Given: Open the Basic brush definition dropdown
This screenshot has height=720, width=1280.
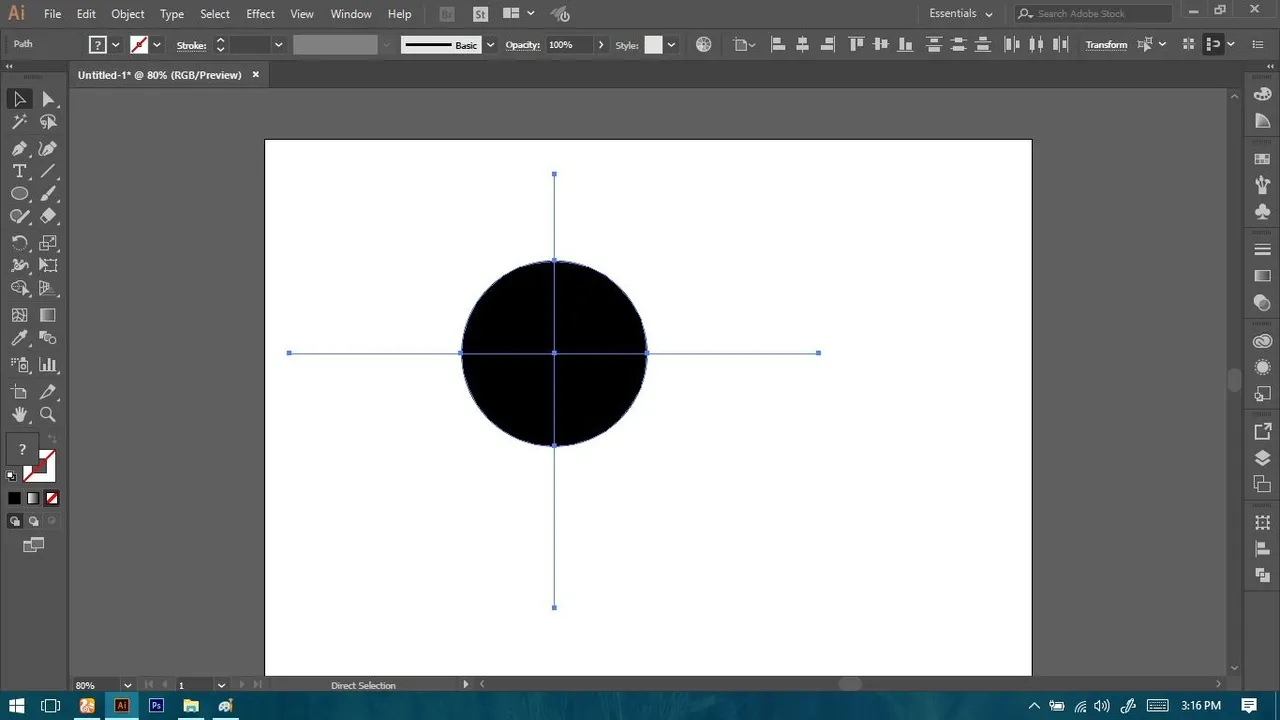Looking at the screenshot, I should (x=490, y=45).
